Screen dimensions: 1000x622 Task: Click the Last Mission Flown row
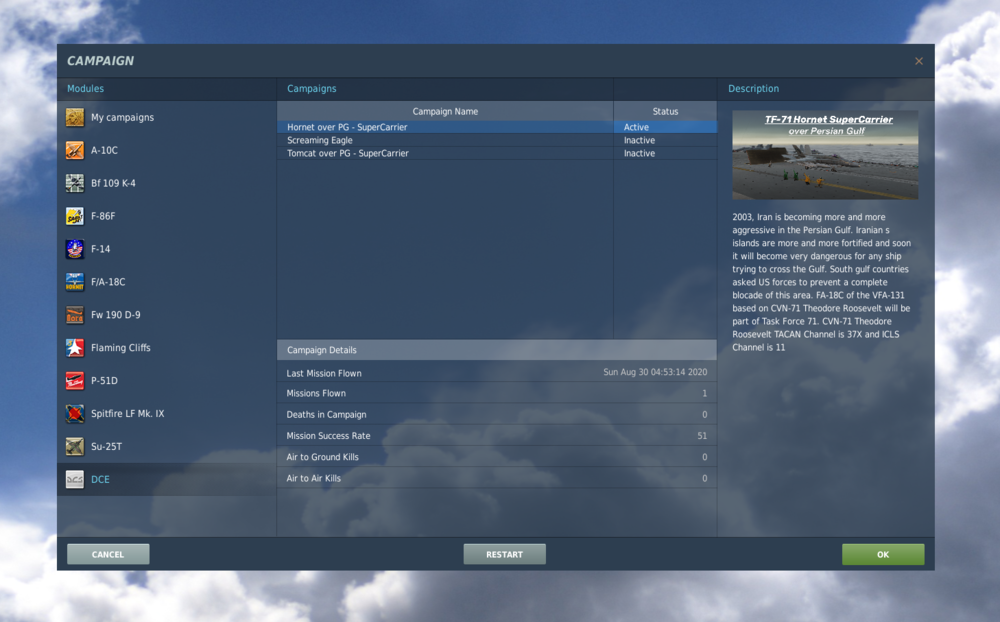coord(497,373)
